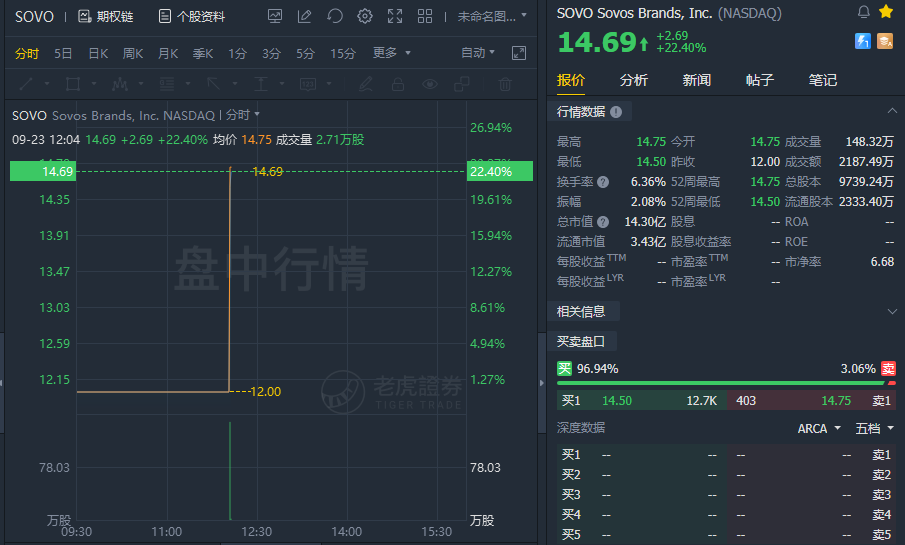Toggle drawings visibility eye icon
The height and width of the screenshot is (545, 905).
[x=429, y=84]
